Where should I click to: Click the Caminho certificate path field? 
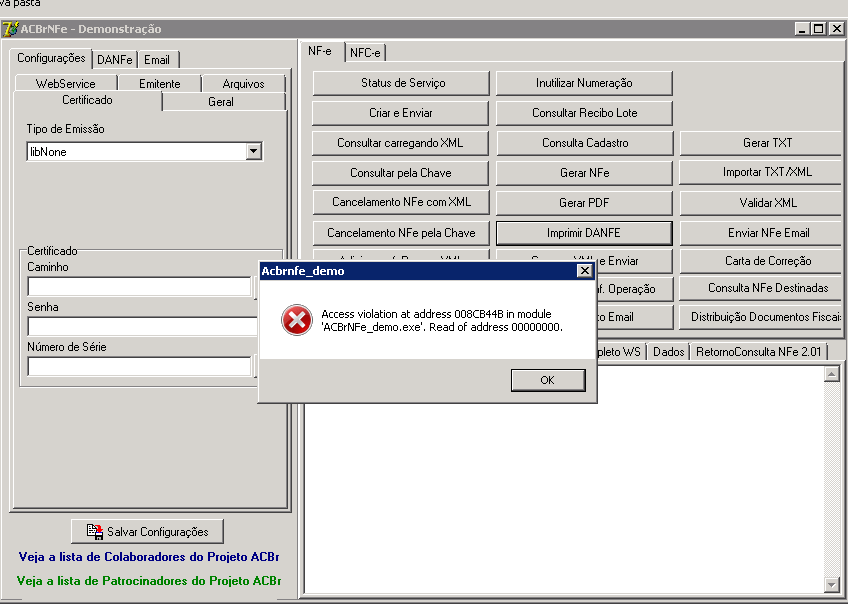point(139,287)
